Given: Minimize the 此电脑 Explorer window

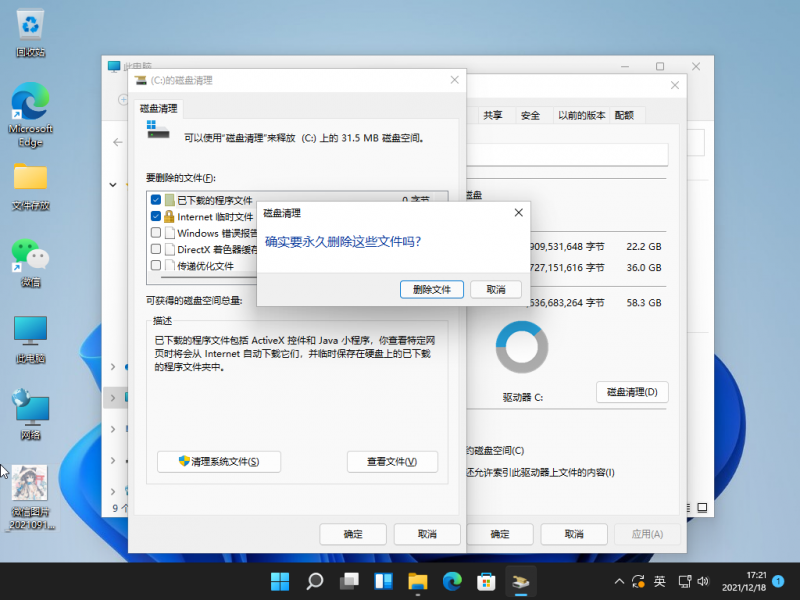Looking at the screenshot, I should [x=625, y=66].
